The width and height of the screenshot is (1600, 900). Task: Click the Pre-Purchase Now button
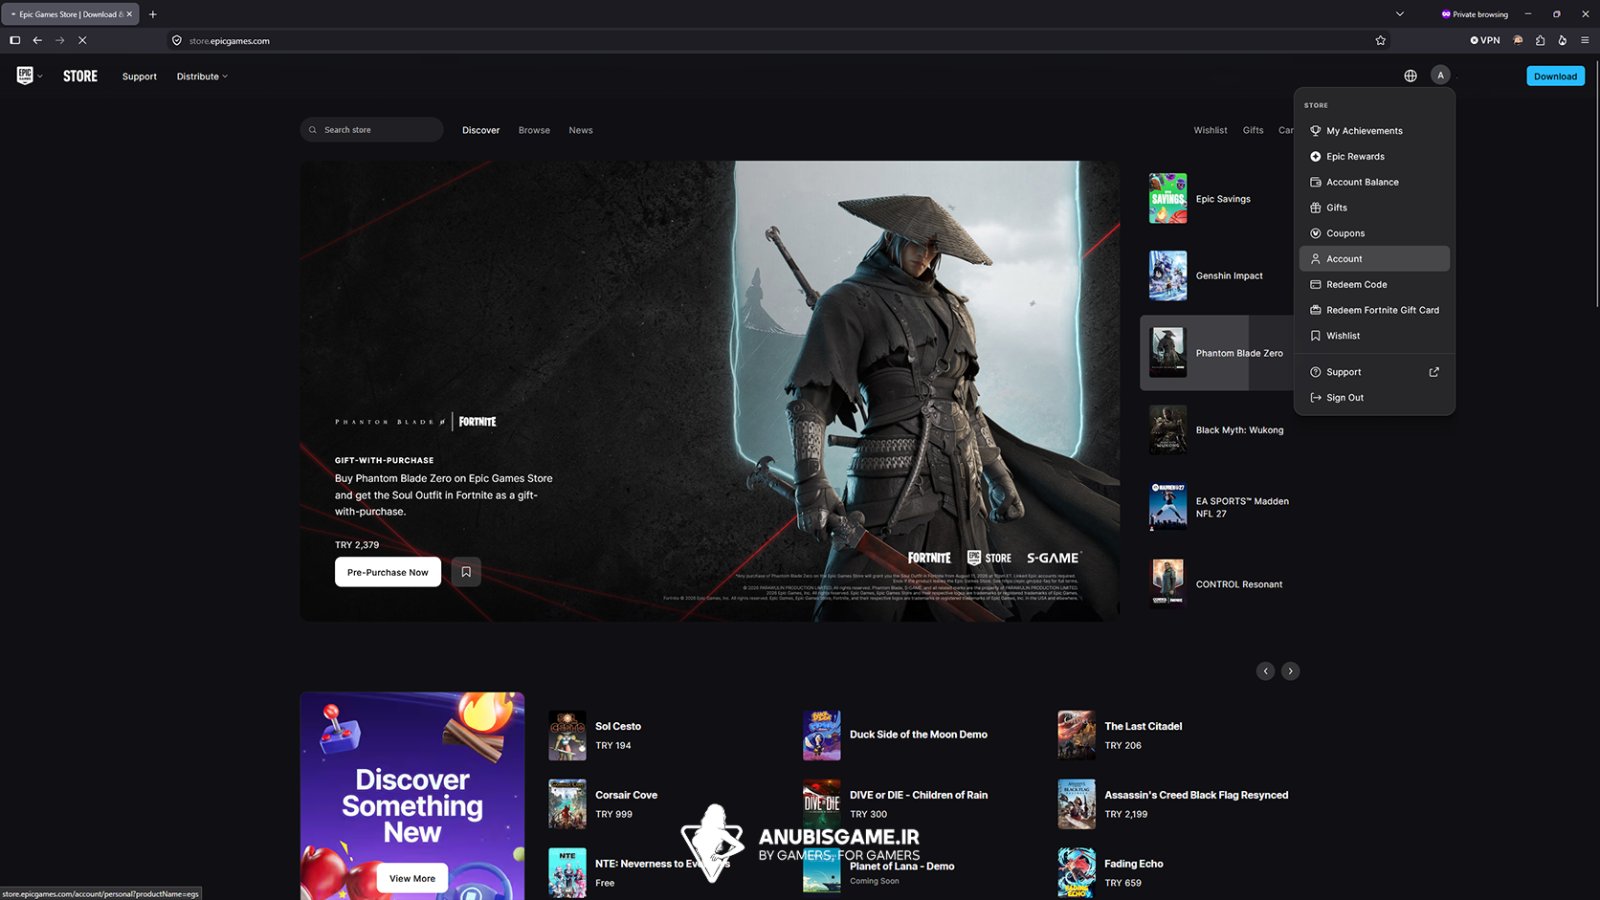tap(388, 572)
